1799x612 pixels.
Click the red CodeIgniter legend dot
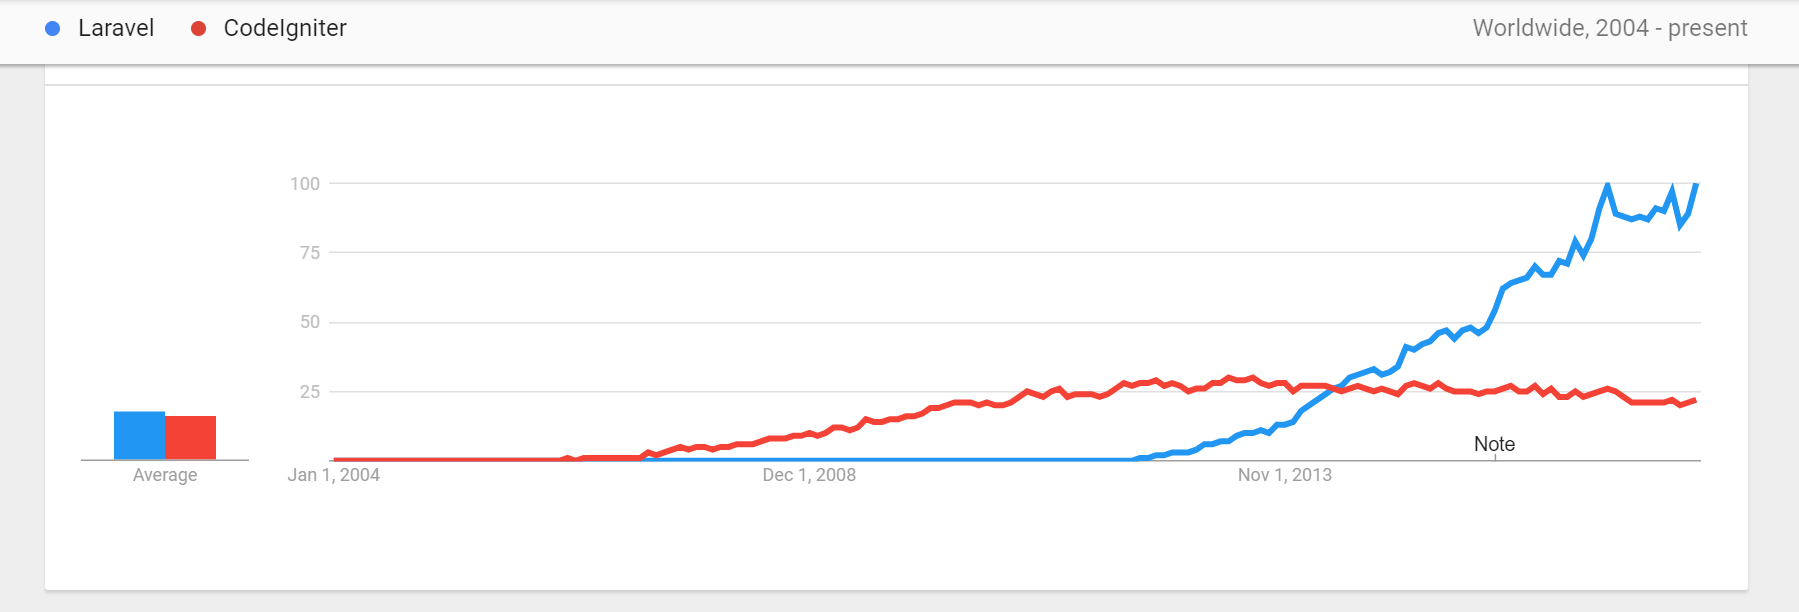[198, 29]
